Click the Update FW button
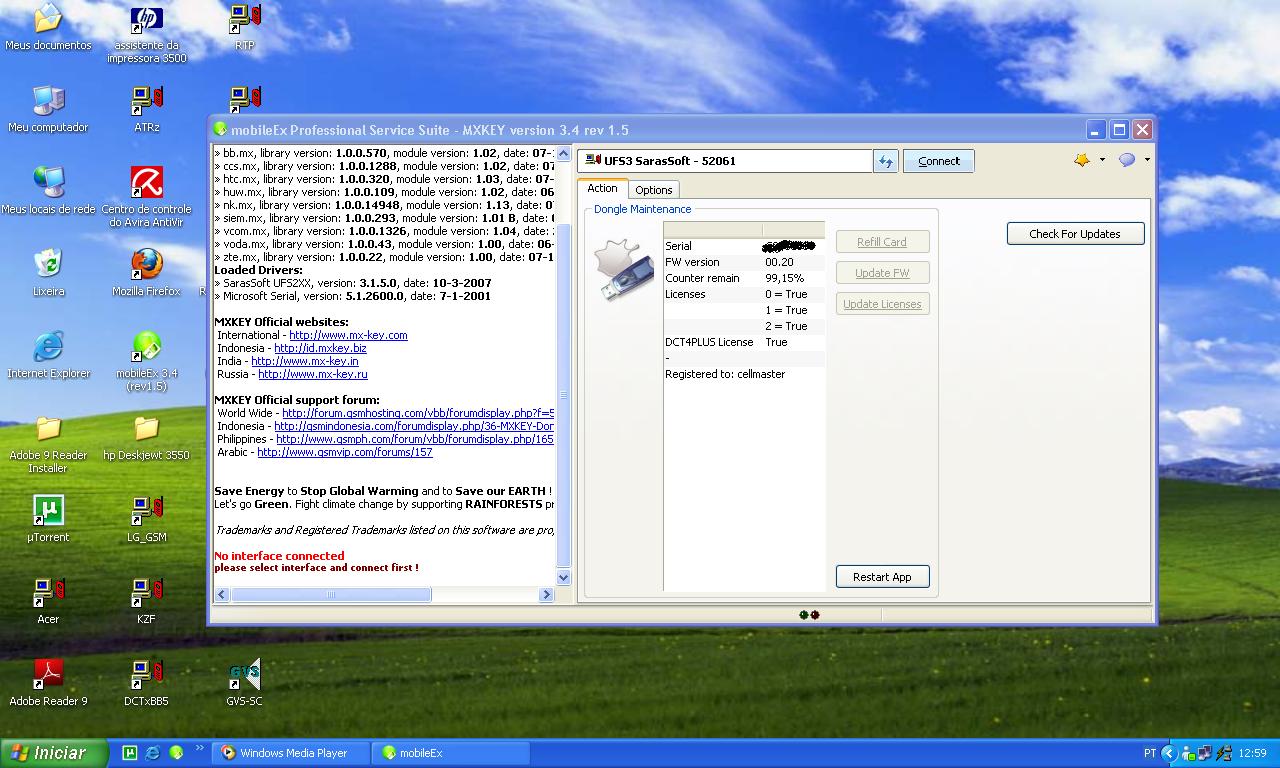The image size is (1280, 768). coord(882,273)
